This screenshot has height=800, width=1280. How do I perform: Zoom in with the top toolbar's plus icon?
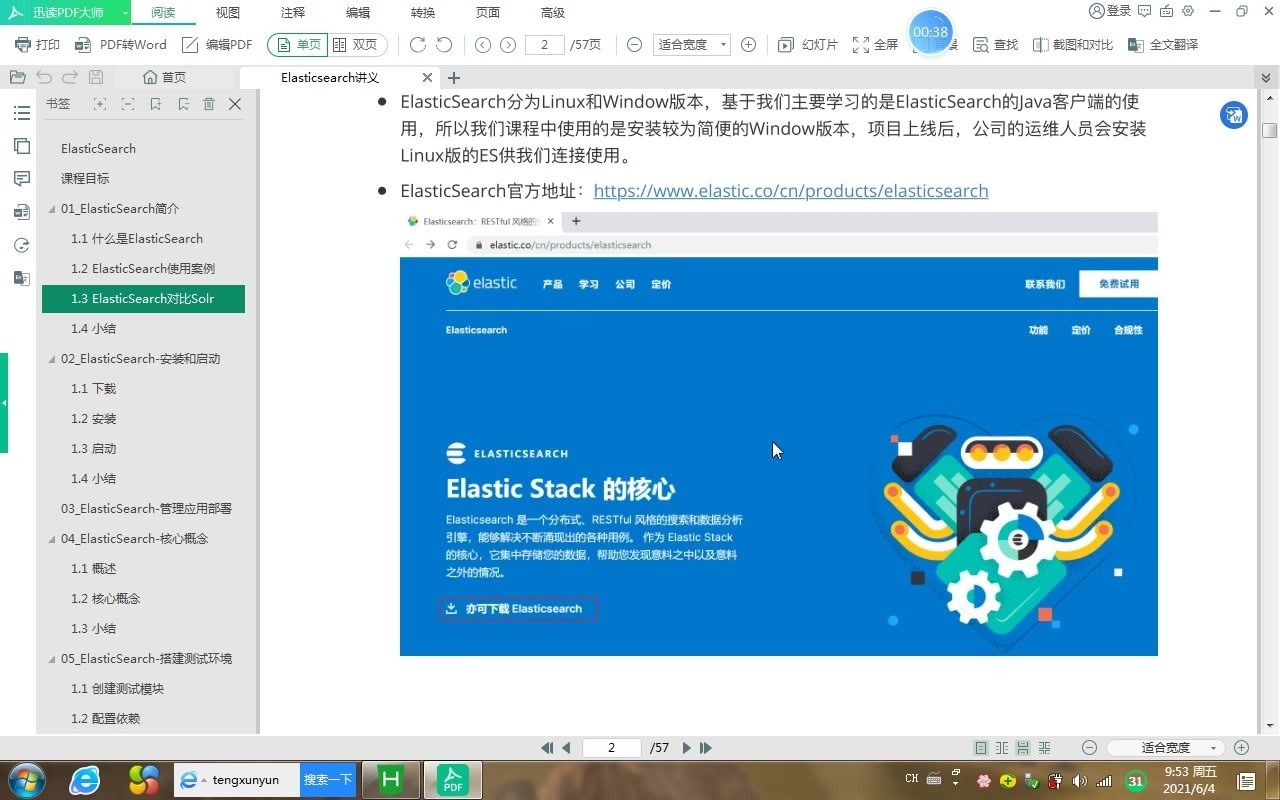(748, 45)
